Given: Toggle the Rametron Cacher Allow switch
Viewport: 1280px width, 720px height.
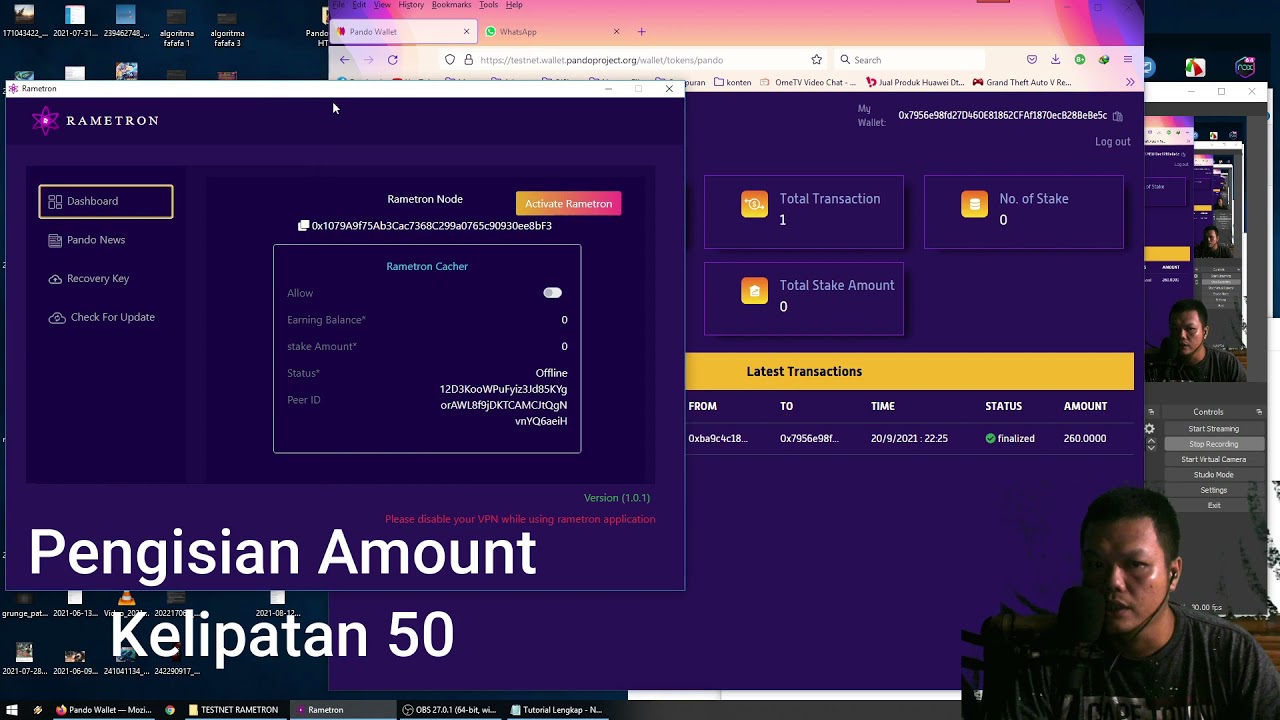Looking at the screenshot, I should (552, 293).
